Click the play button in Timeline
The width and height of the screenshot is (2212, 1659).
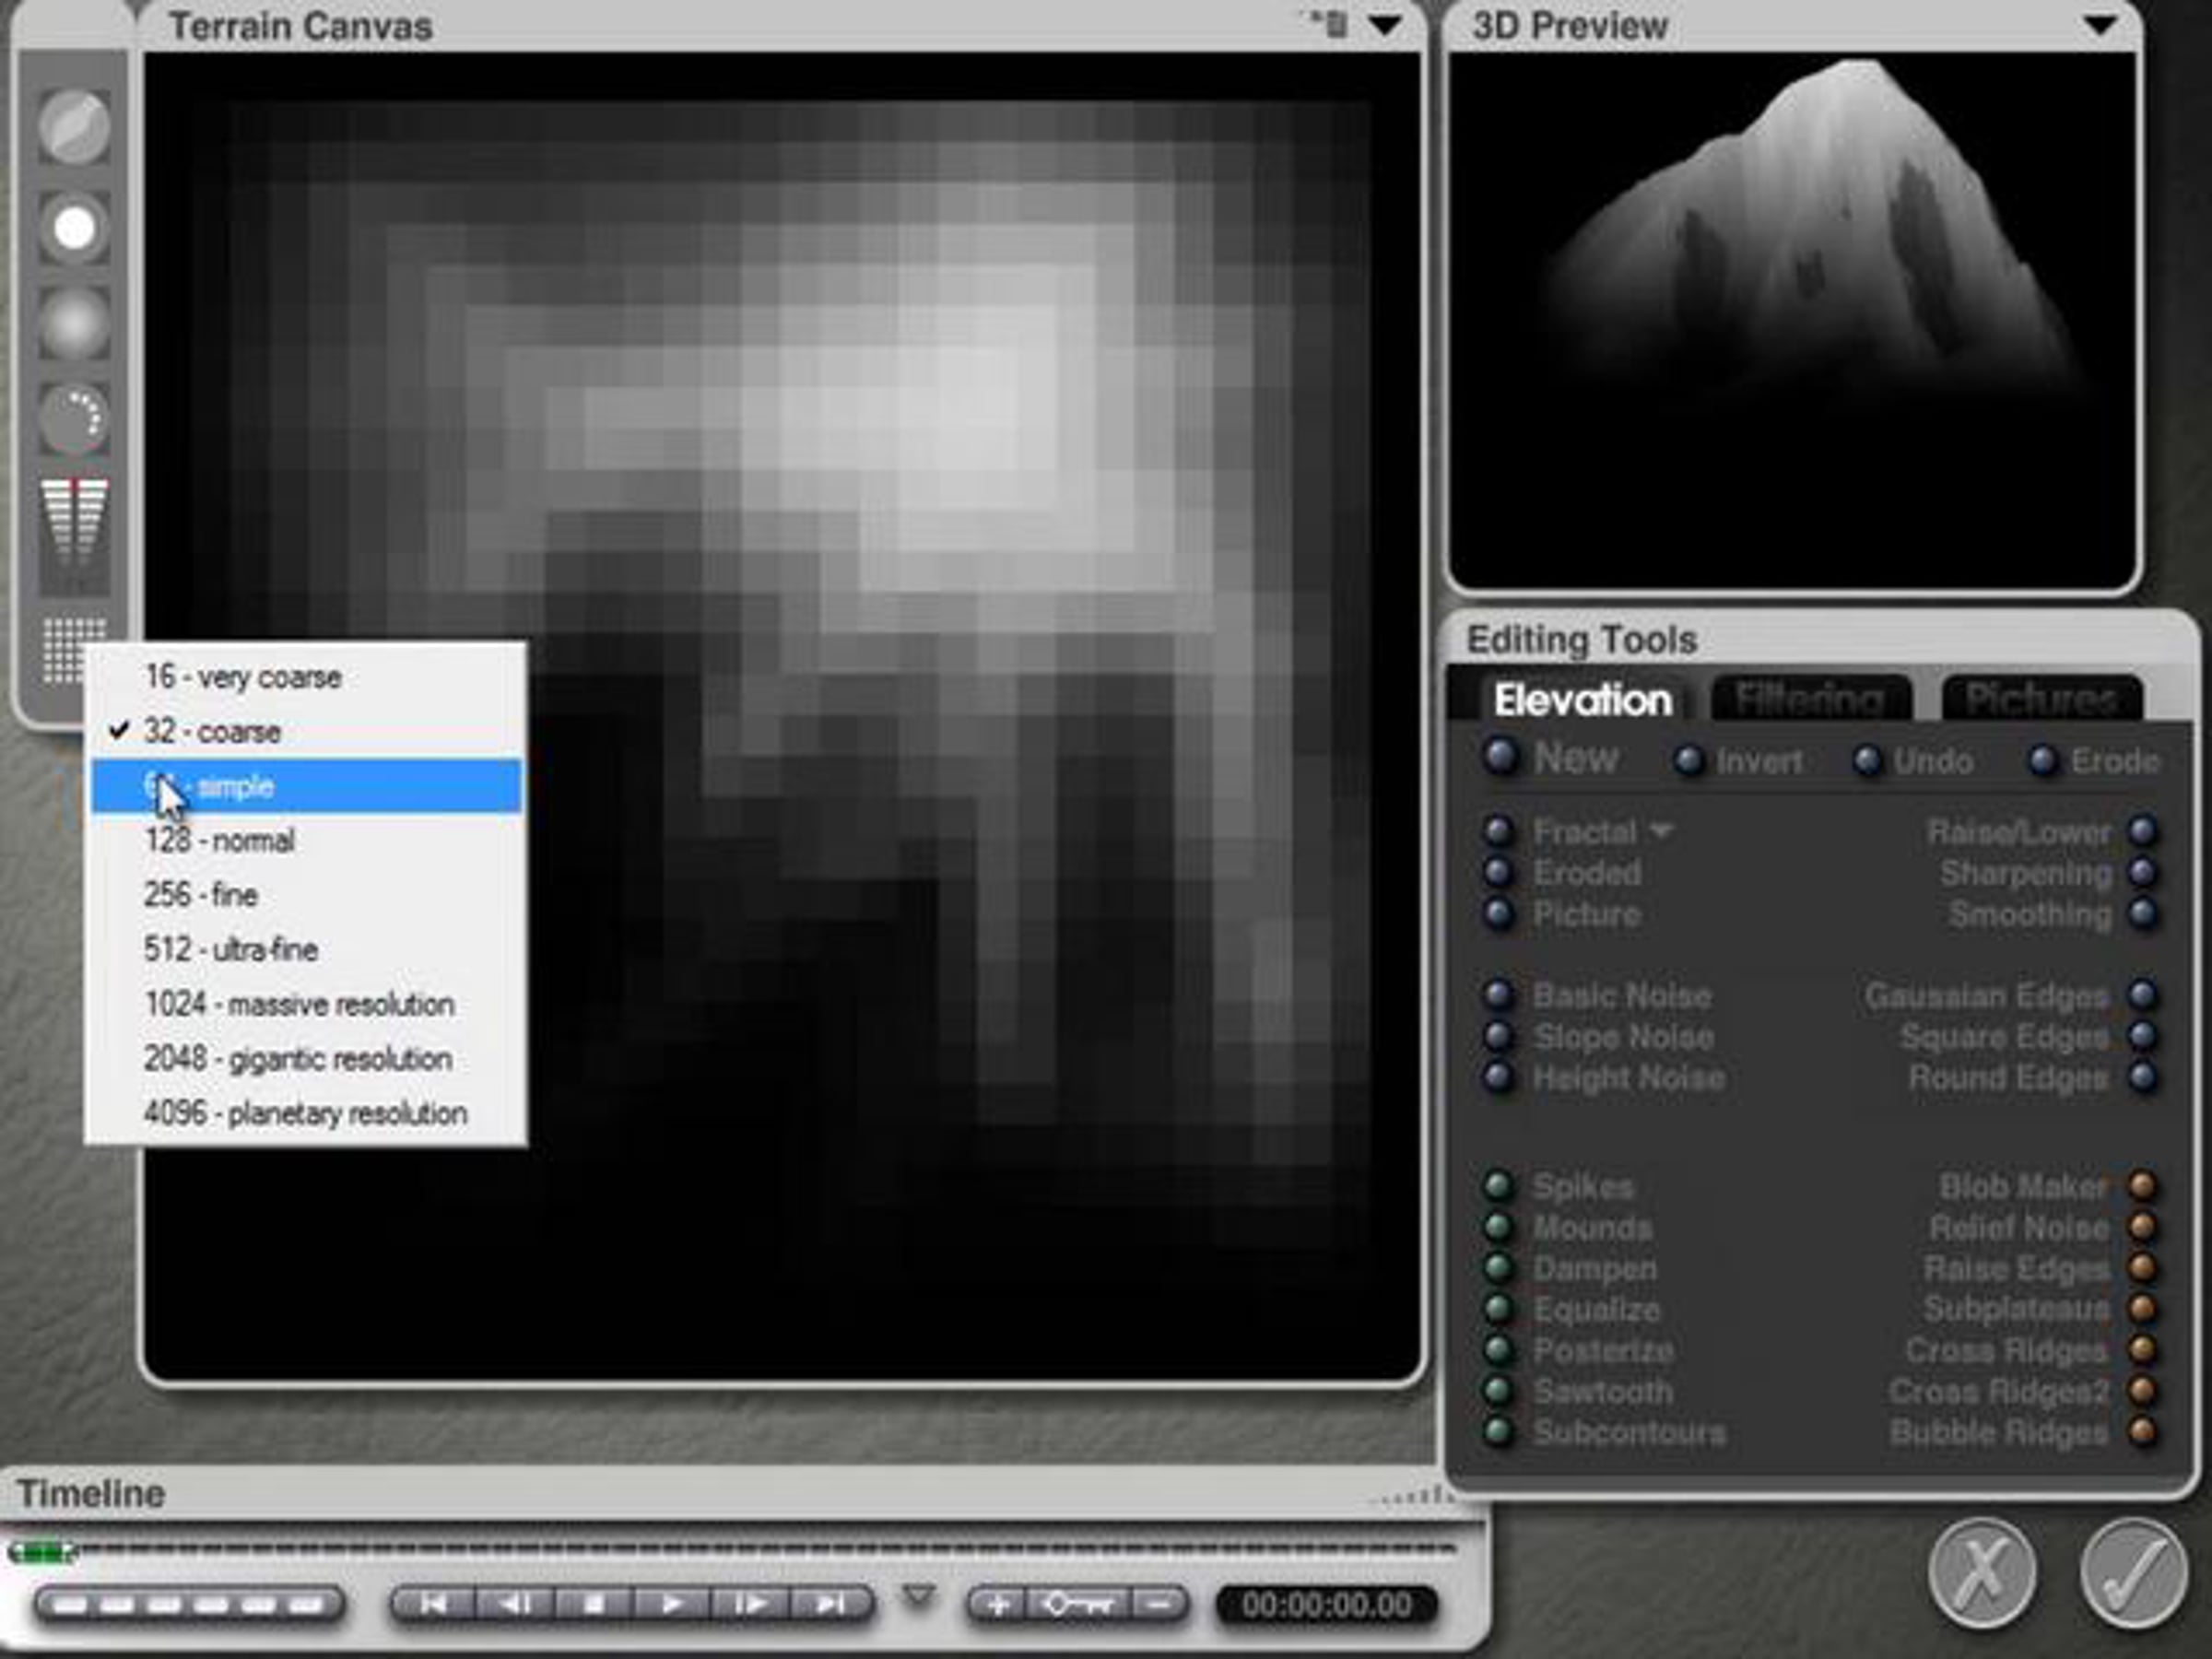pyautogui.click(x=672, y=1605)
